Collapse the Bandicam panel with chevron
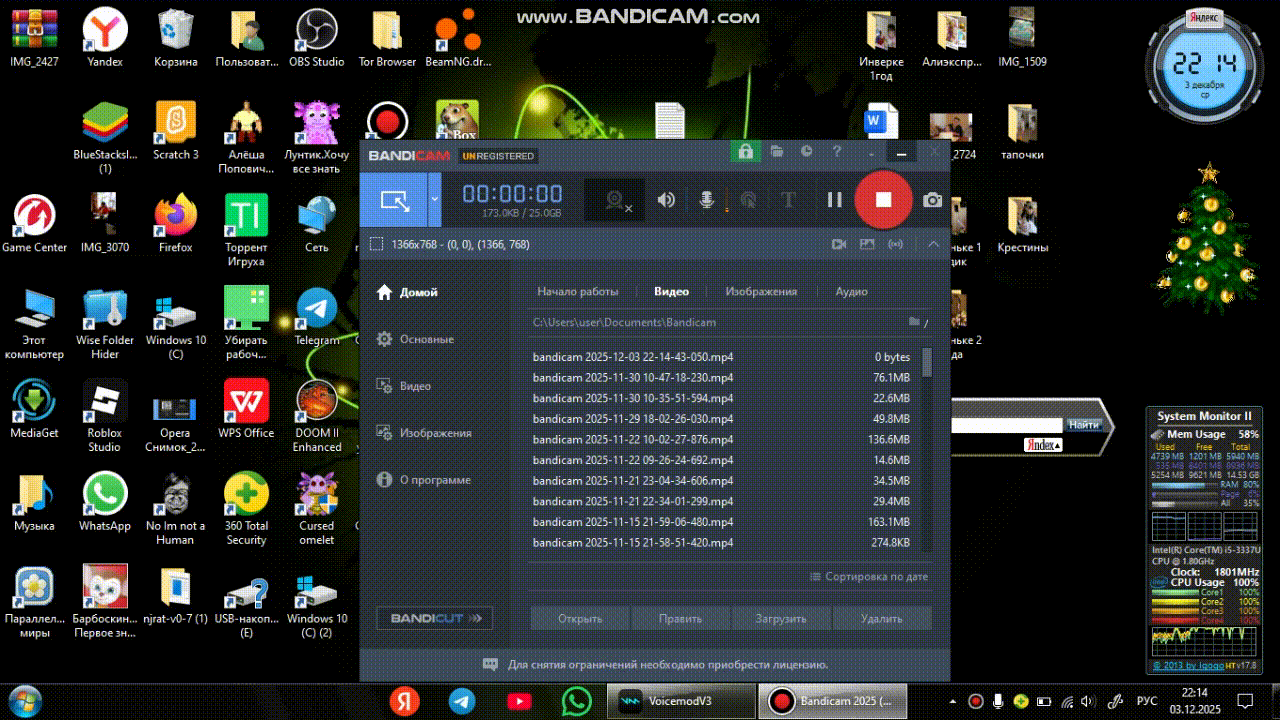This screenshot has width=1280, height=720. [933, 244]
